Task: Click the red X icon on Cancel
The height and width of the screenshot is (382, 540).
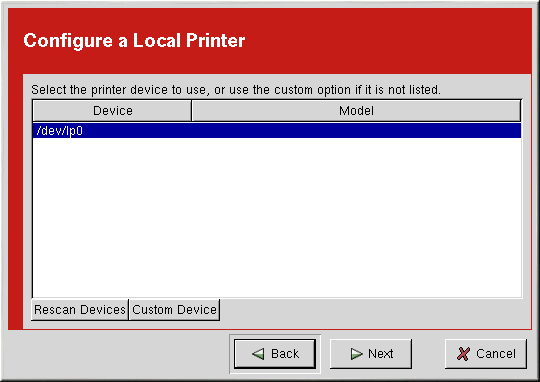Action: click(463, 354)
